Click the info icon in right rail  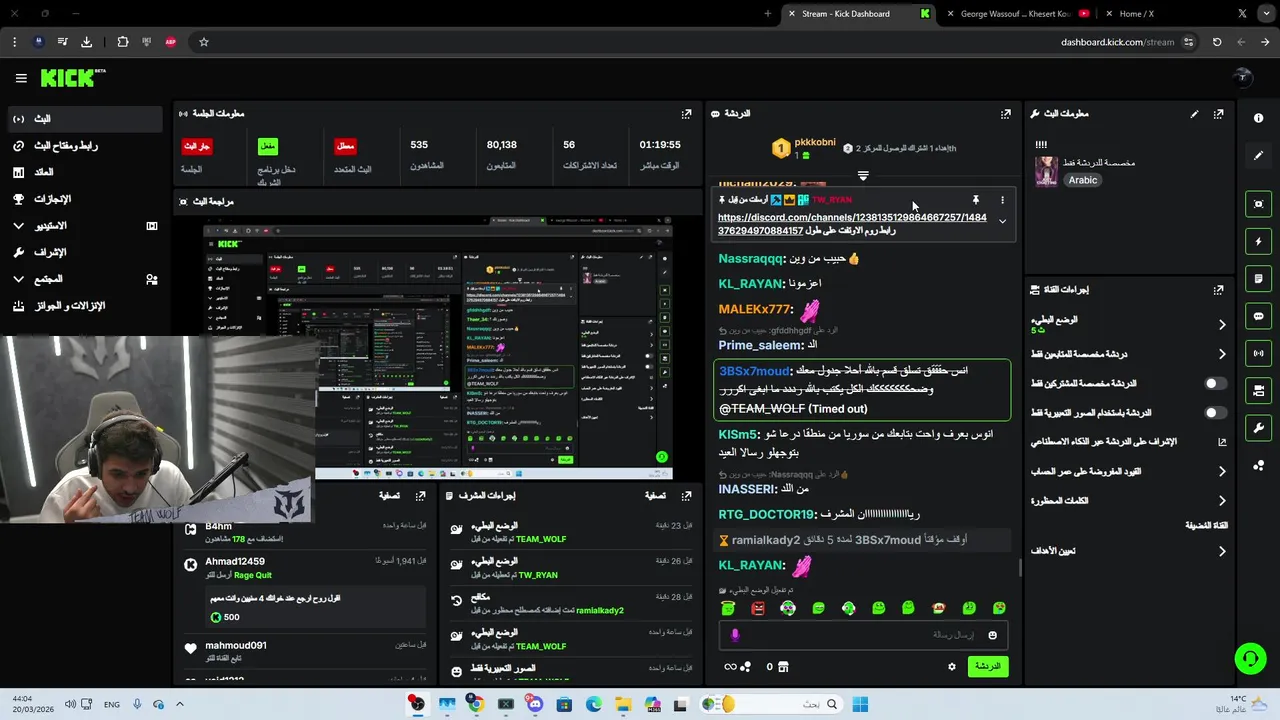pyautogui.click(x=1258, y=118)
